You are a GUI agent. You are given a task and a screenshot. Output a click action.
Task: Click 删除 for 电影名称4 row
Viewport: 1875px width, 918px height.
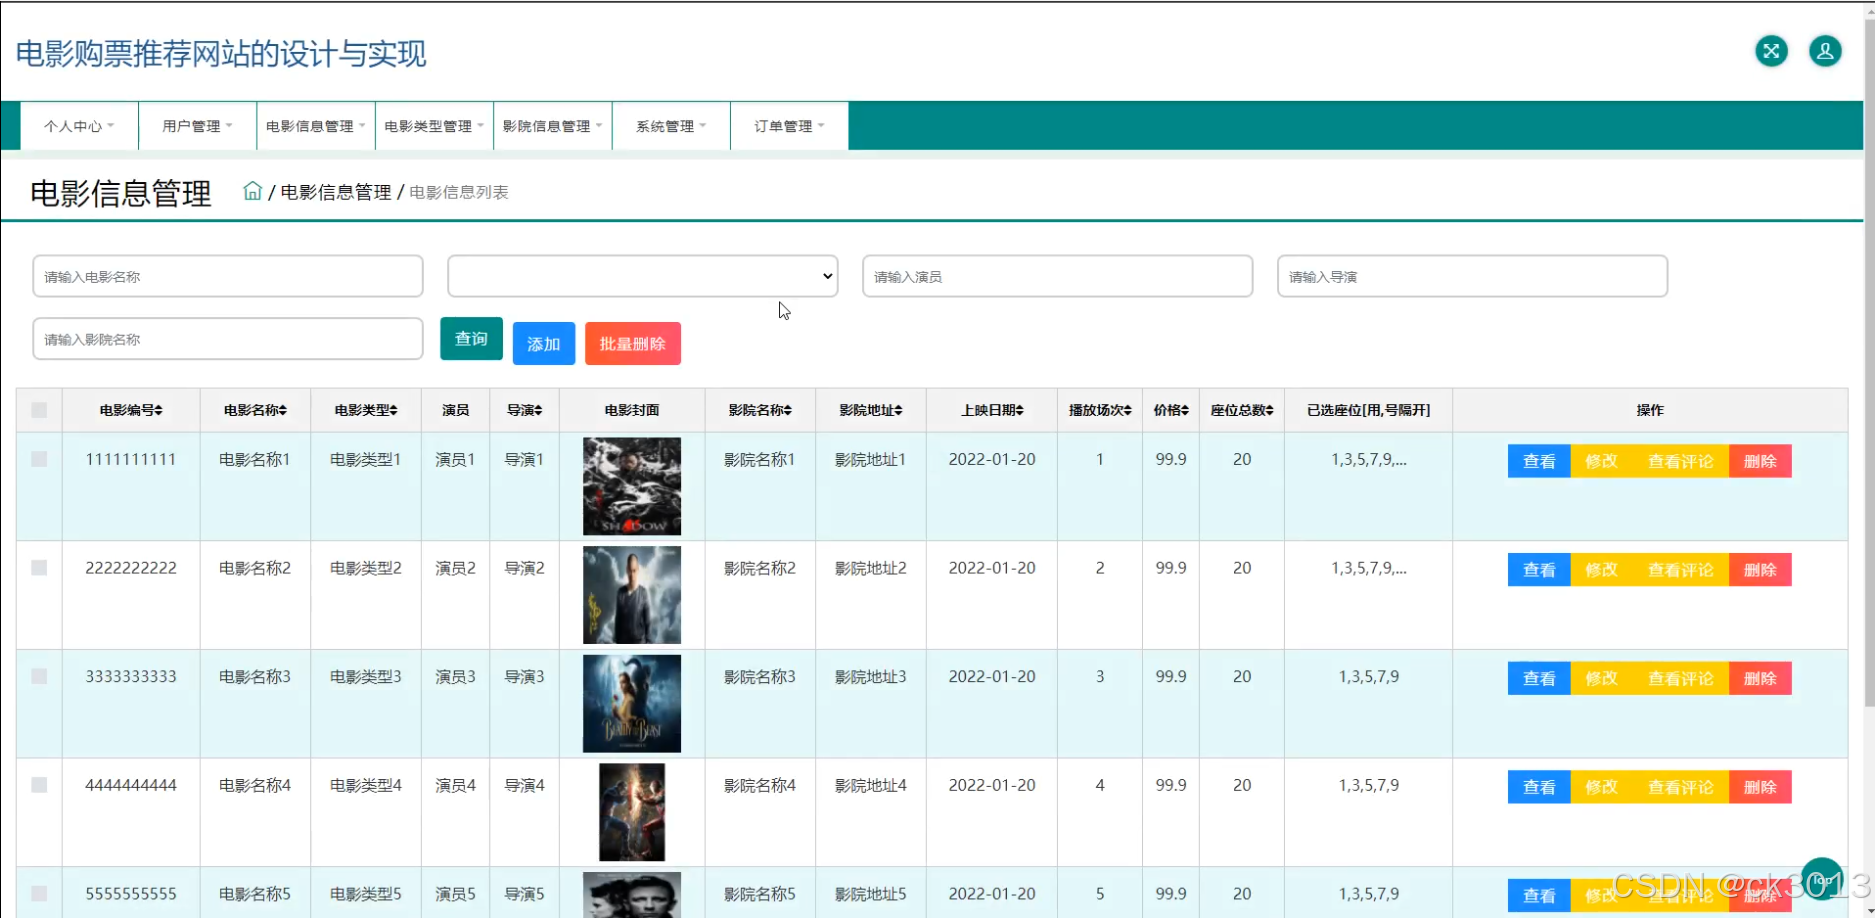coord(1760,787)
